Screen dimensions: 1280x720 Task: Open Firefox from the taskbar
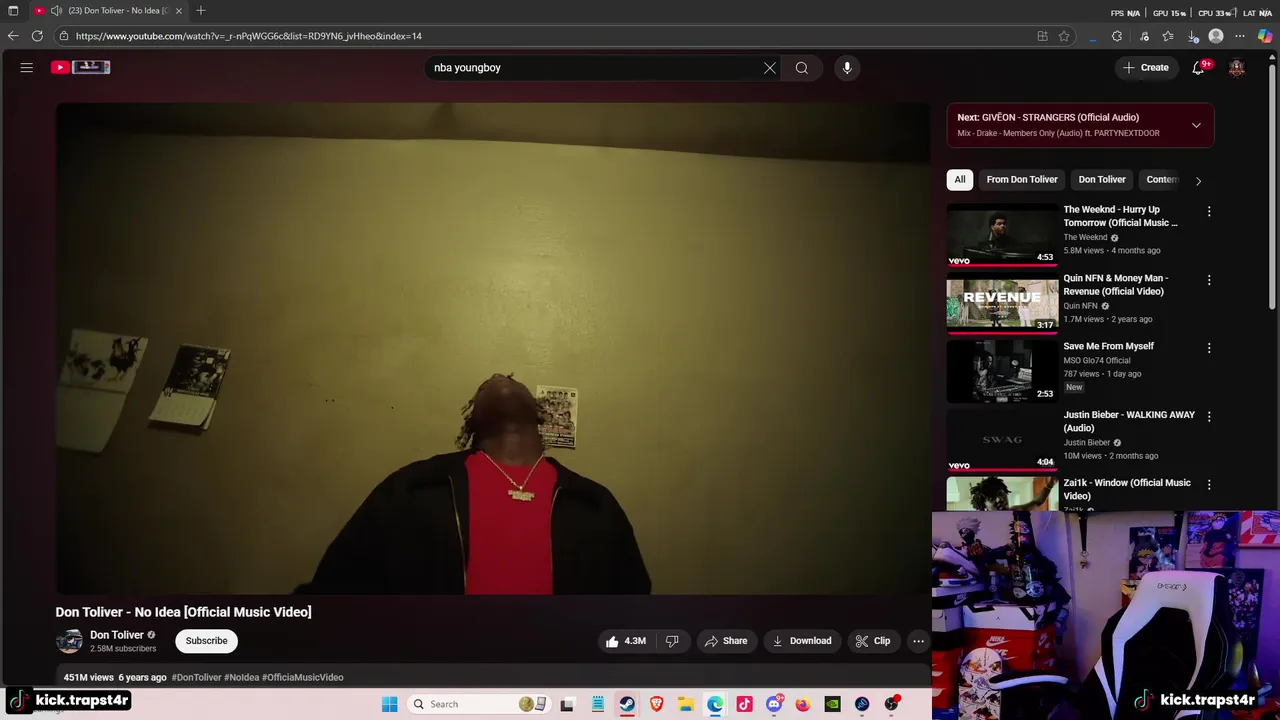[x=803, y=704]
